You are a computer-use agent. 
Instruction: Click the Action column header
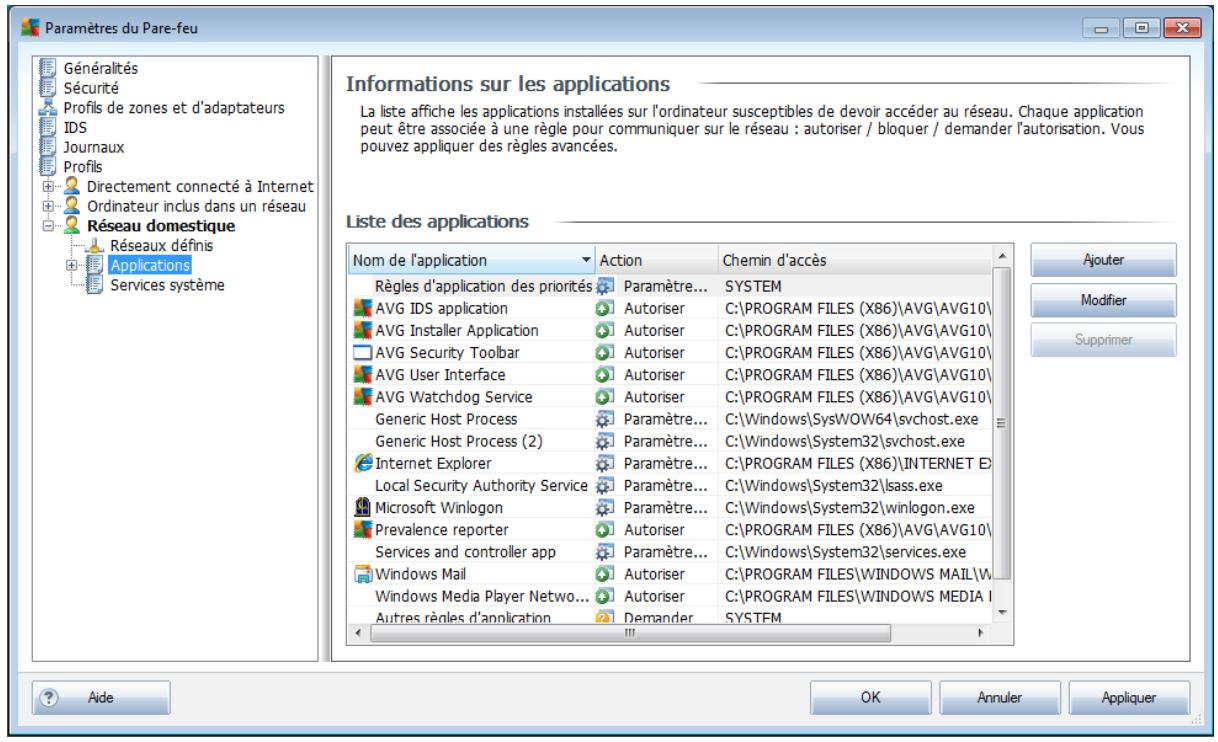[655, 260]
